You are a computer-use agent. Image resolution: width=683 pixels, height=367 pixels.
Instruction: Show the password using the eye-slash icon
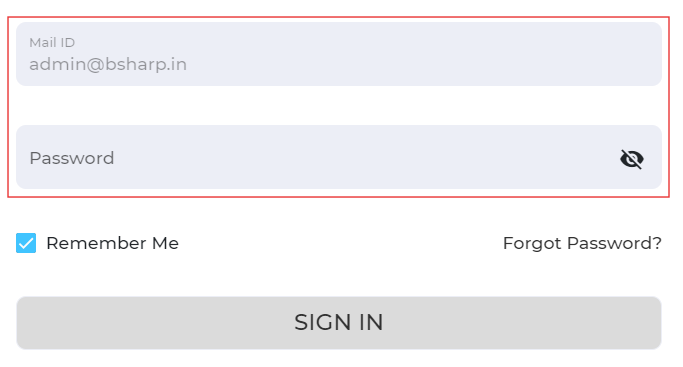pyautogui.click(x=632, y=159)
